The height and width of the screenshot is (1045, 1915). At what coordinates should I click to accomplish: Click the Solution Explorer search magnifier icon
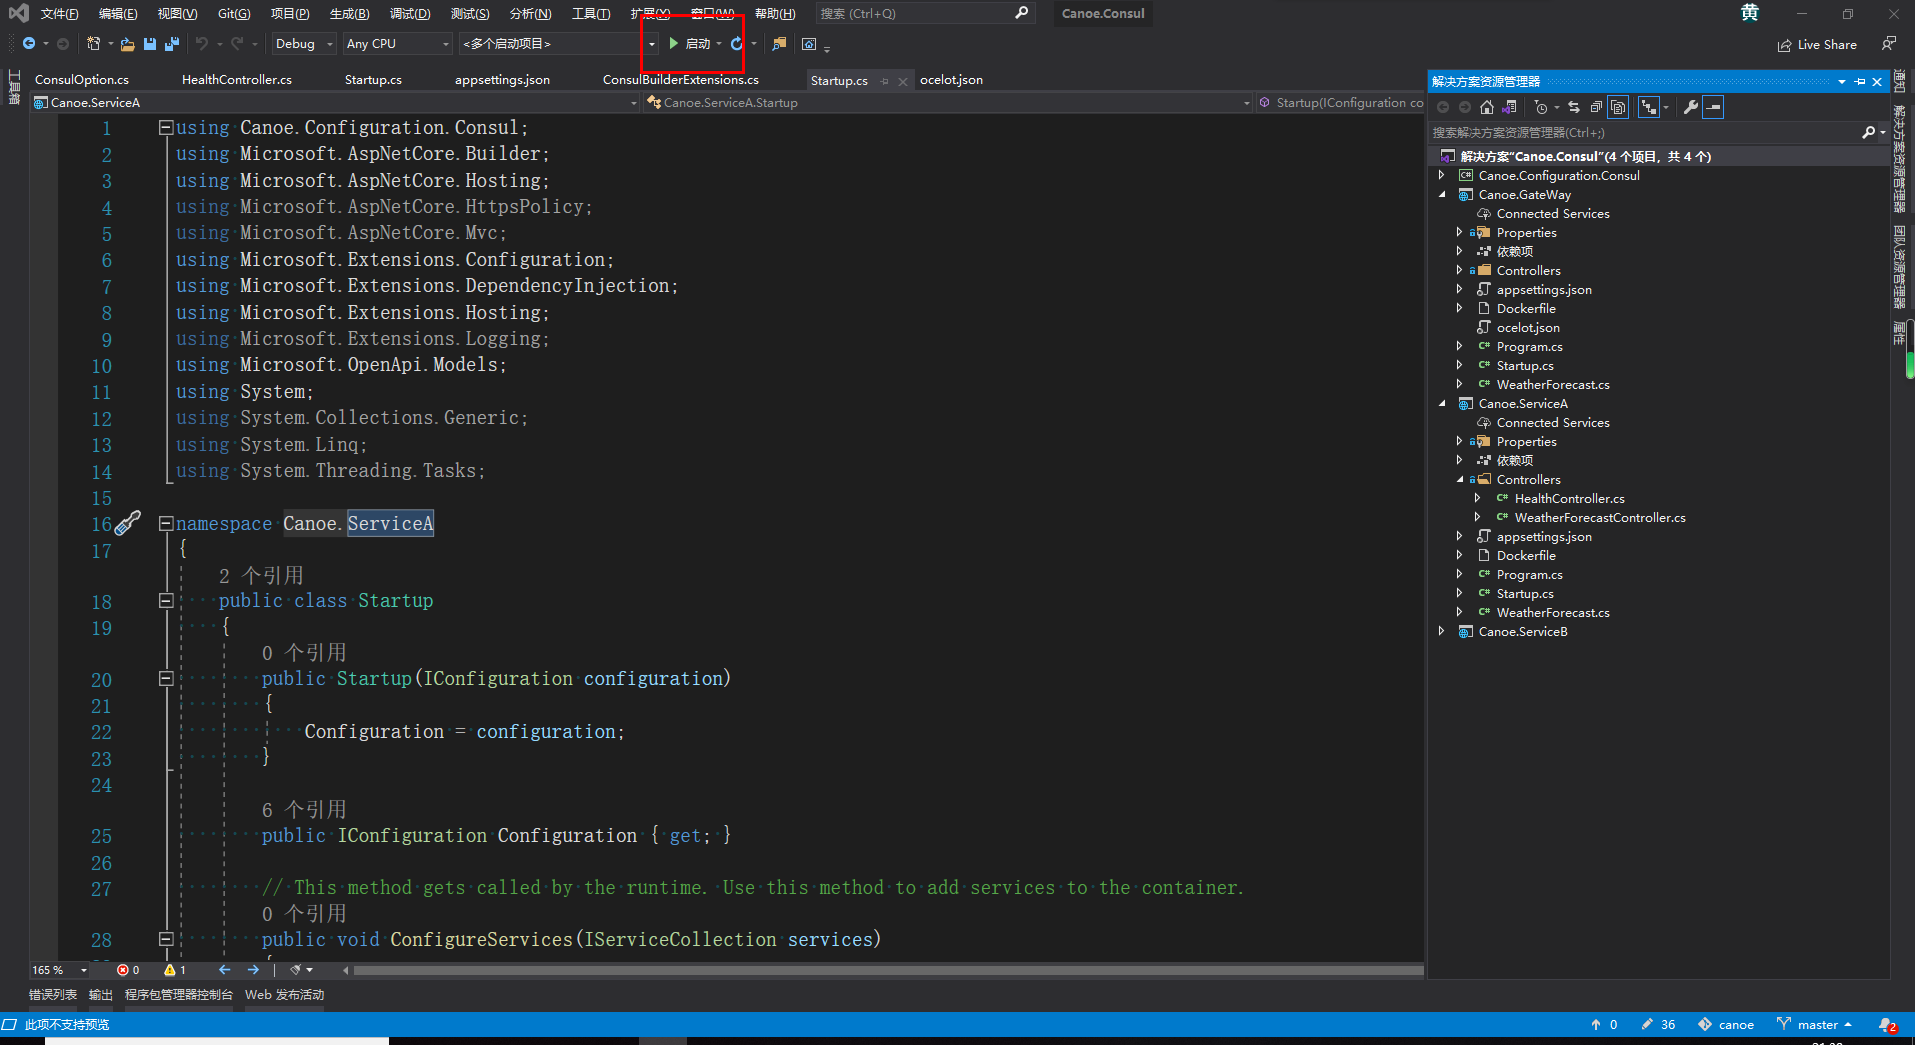click(x=1868, y=132)
